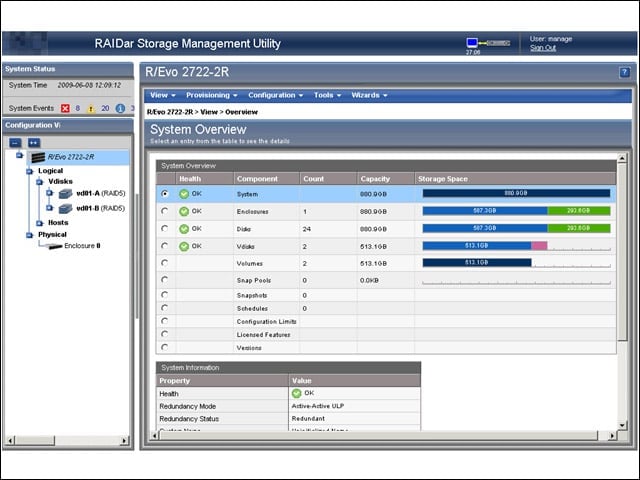
Task: Click the left panel horizontal scroll right arrow
Action: pyautogui.click(x=124, y=440)
